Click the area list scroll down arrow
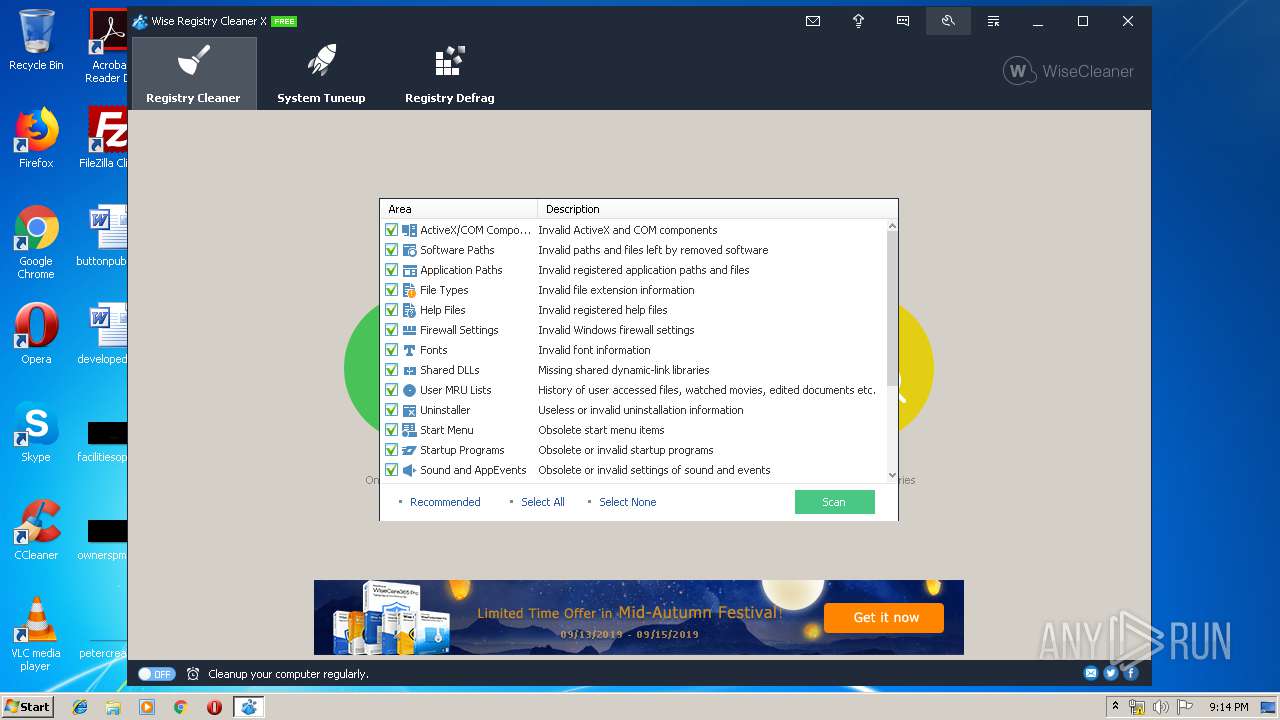Viewport: 1280px width, 720px height. (892, 475)
